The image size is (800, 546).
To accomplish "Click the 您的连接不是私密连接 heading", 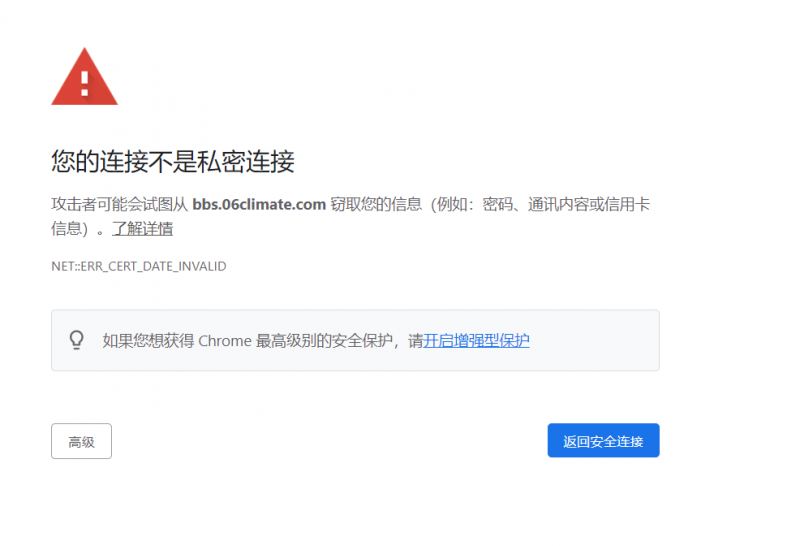I will 172,161.
